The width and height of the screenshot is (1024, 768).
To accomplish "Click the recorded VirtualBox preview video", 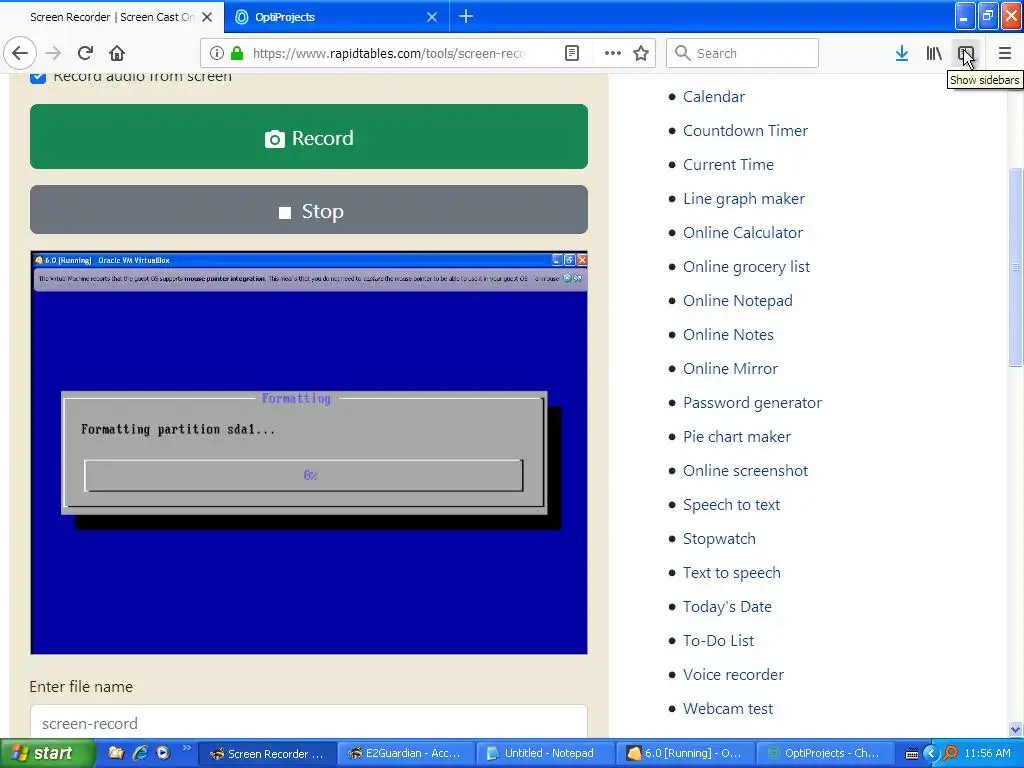I will 309,453.
